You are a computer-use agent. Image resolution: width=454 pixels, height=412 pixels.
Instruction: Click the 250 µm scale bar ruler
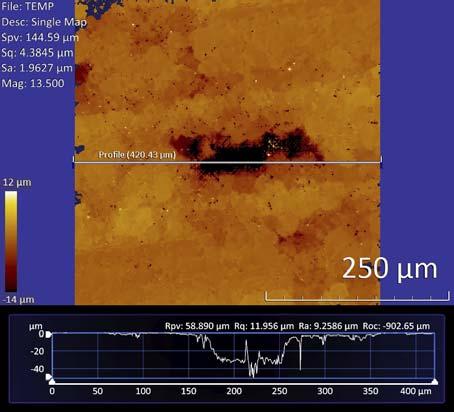(357, 296)
